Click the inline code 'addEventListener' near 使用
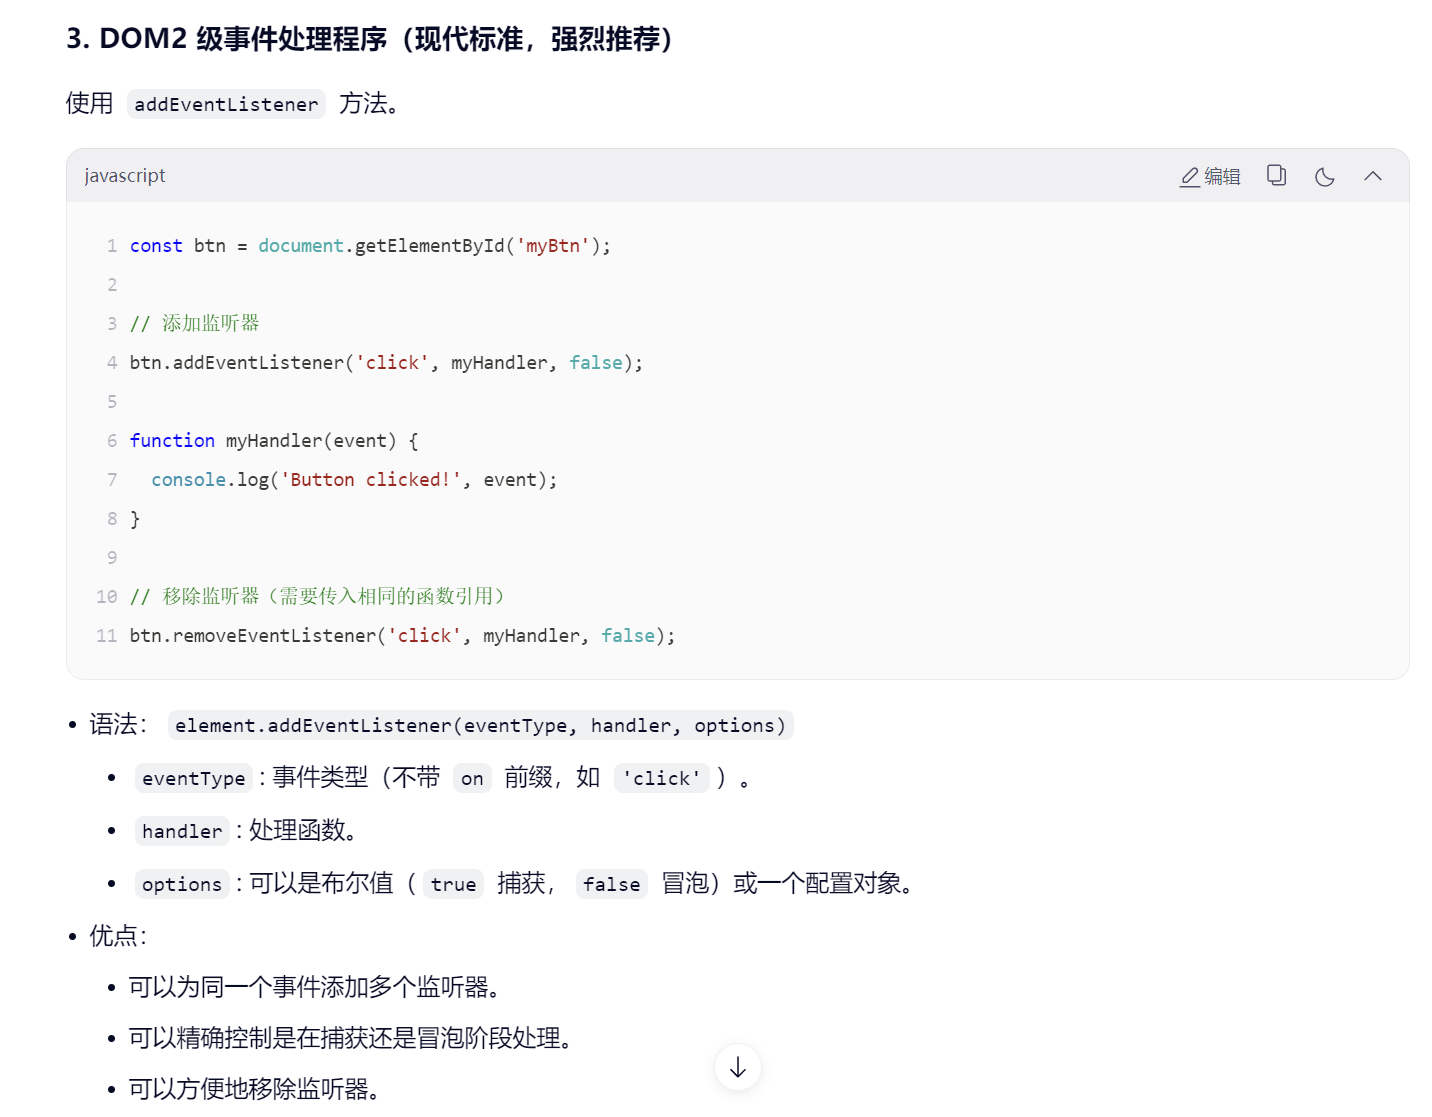The height and width of the screenshot is (1117, 1432). (226, 104)
